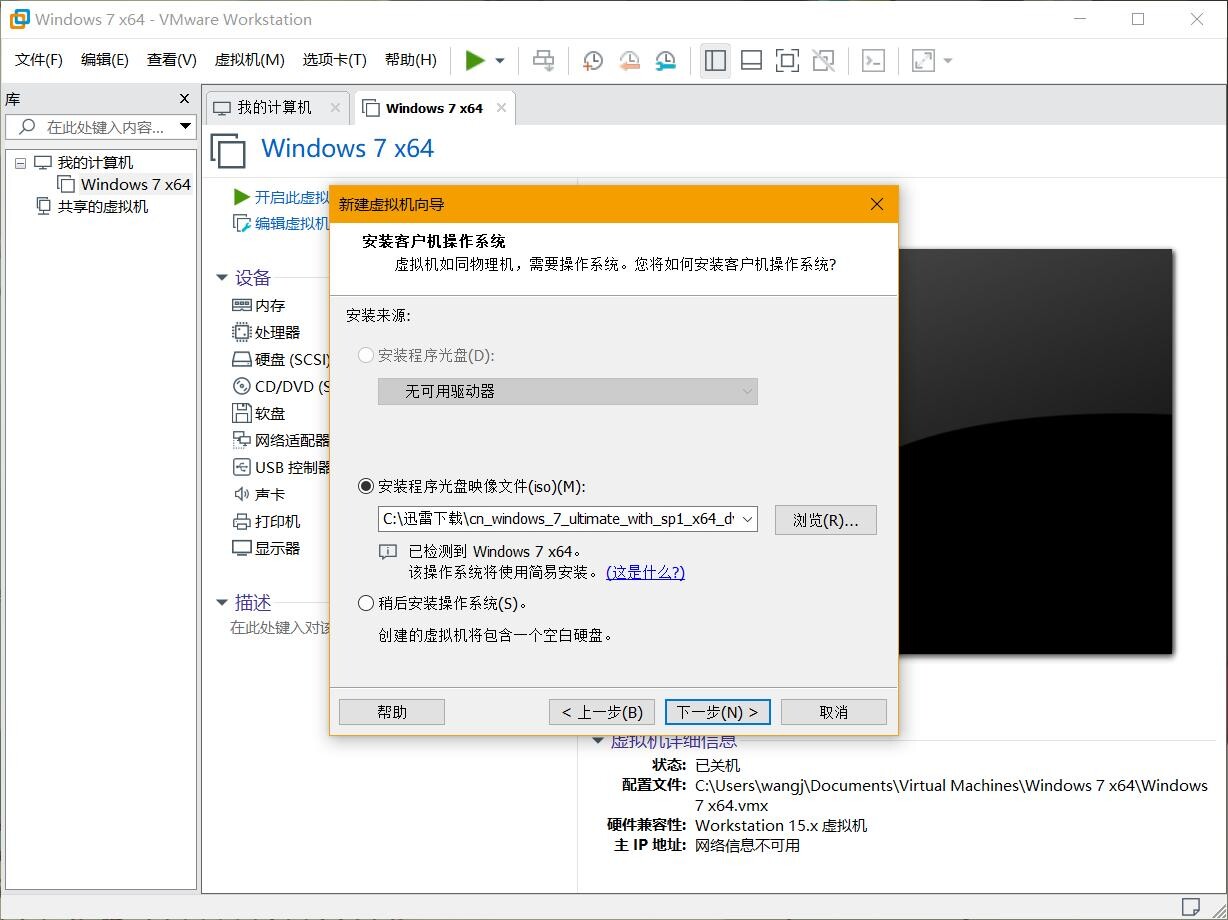Screen dimensions: 1228x920
Task: Power on the virtual machine from toolbar
Action: coord(475,61)
